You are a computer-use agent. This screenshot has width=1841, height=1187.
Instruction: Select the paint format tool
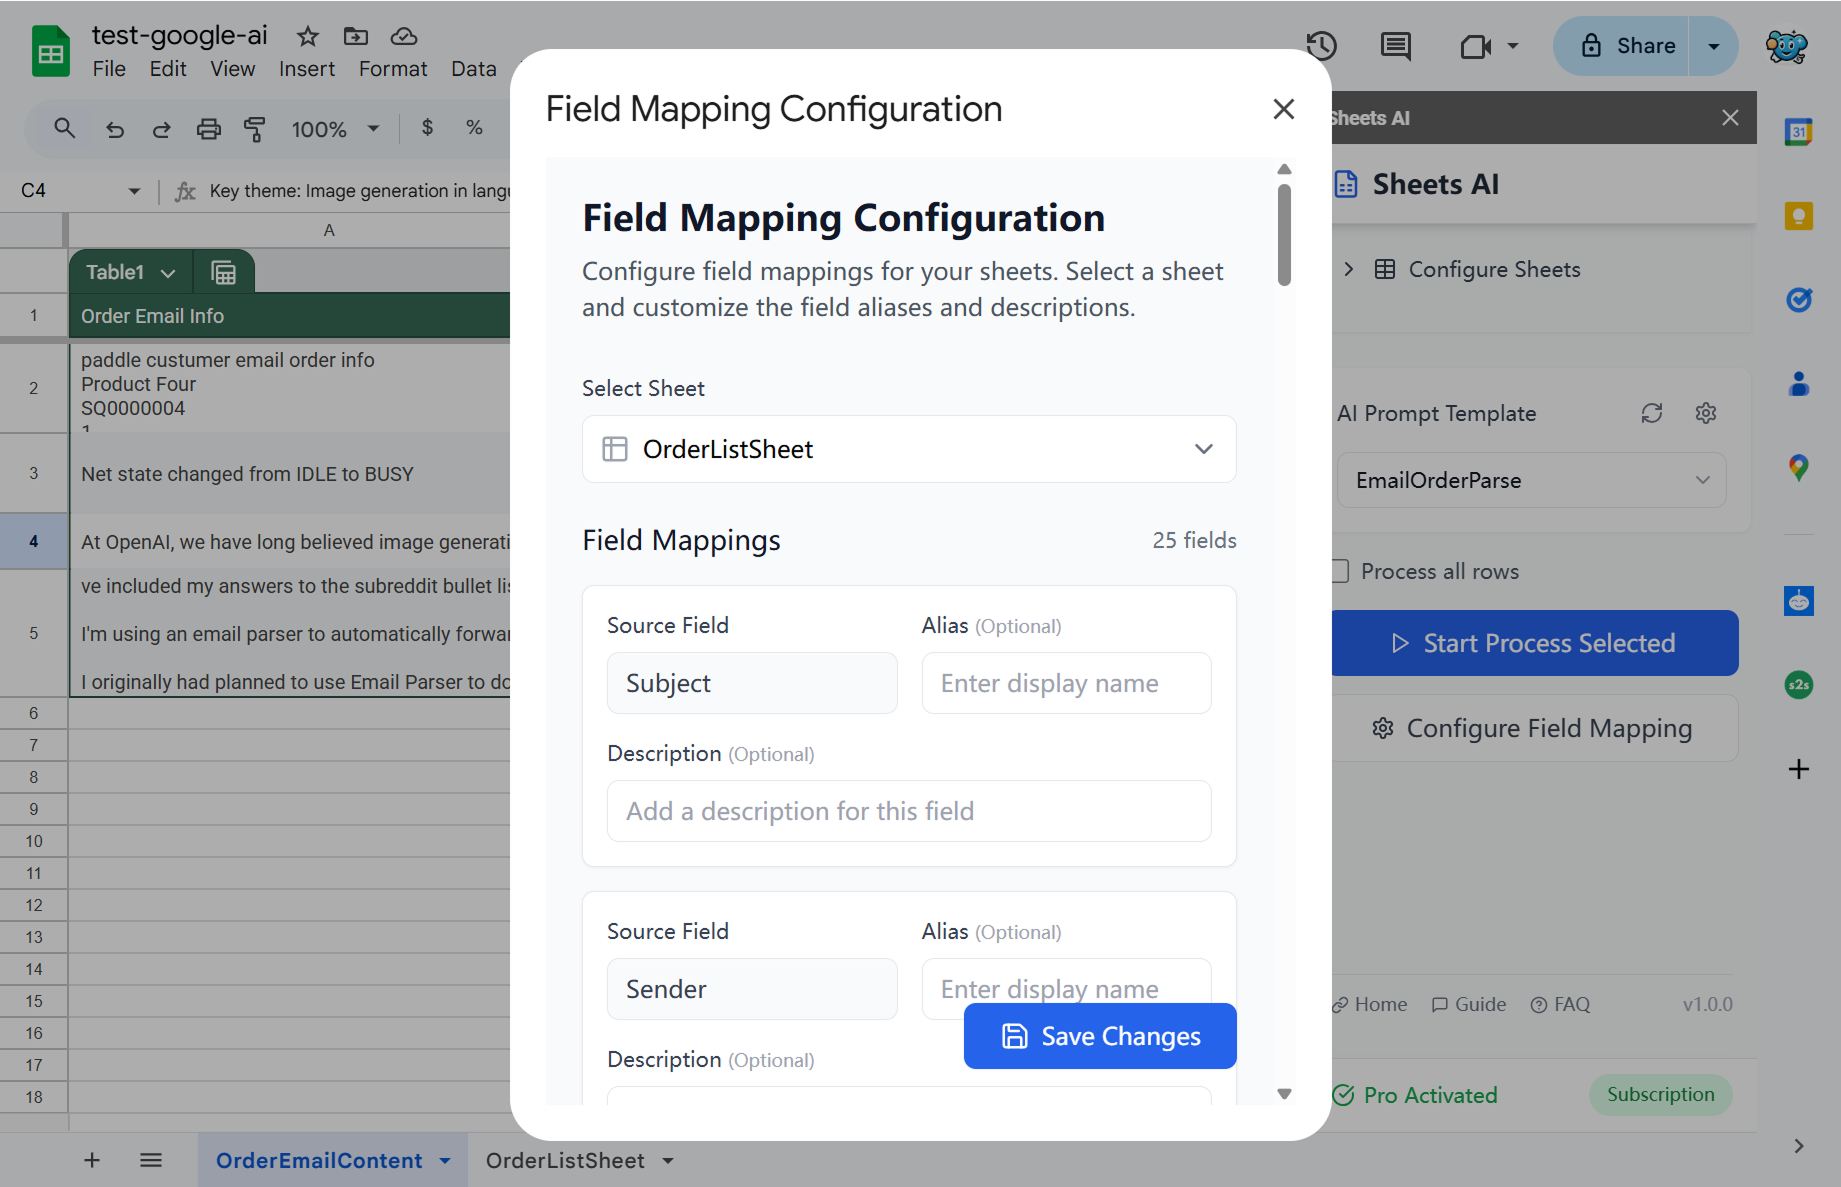256,129
